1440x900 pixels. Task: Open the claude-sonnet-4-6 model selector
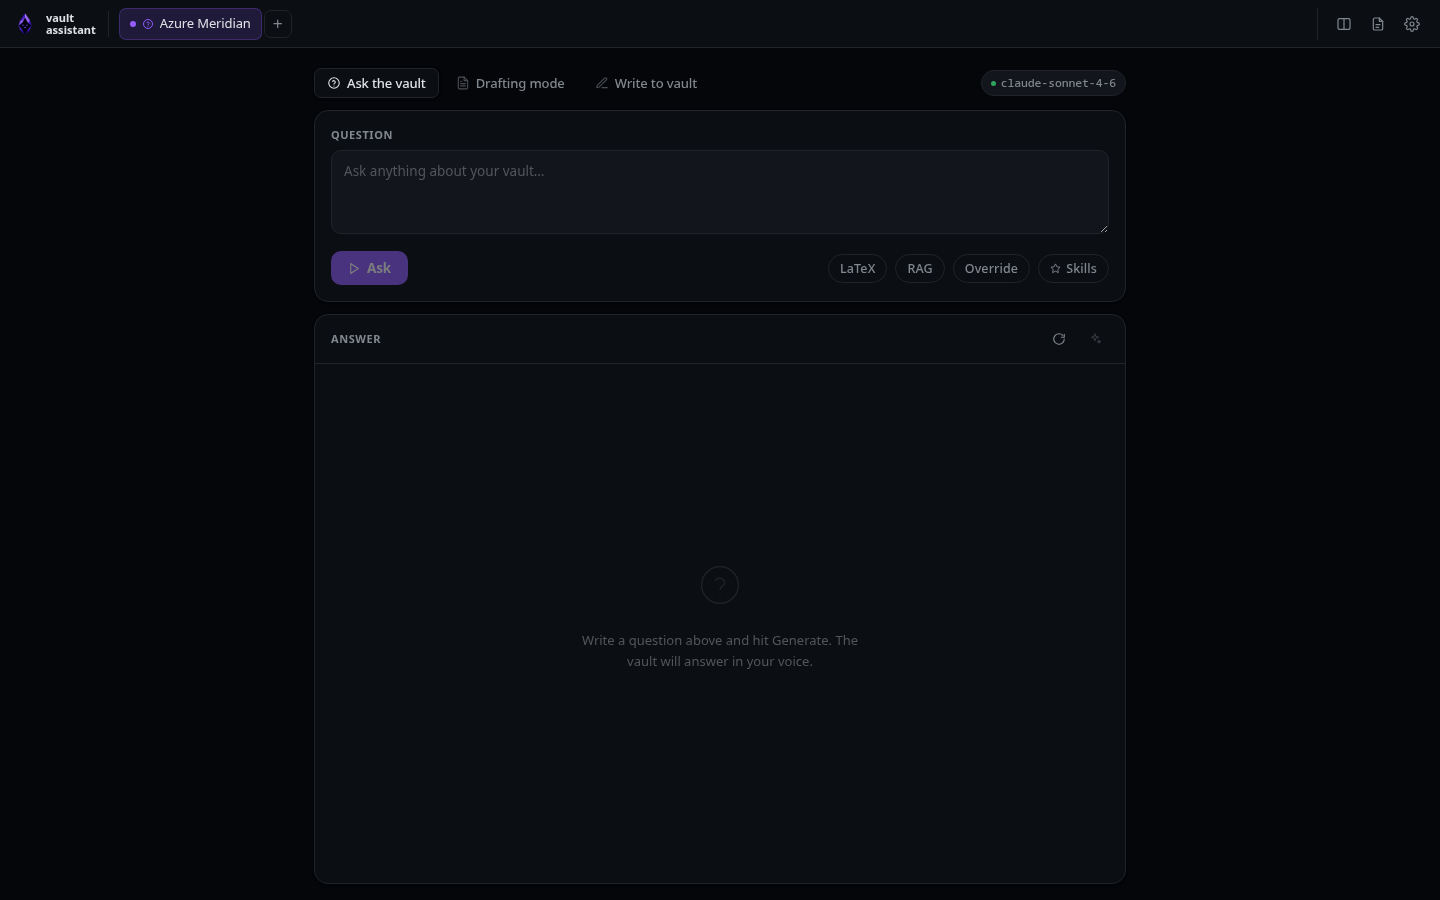pos(1053,83)
